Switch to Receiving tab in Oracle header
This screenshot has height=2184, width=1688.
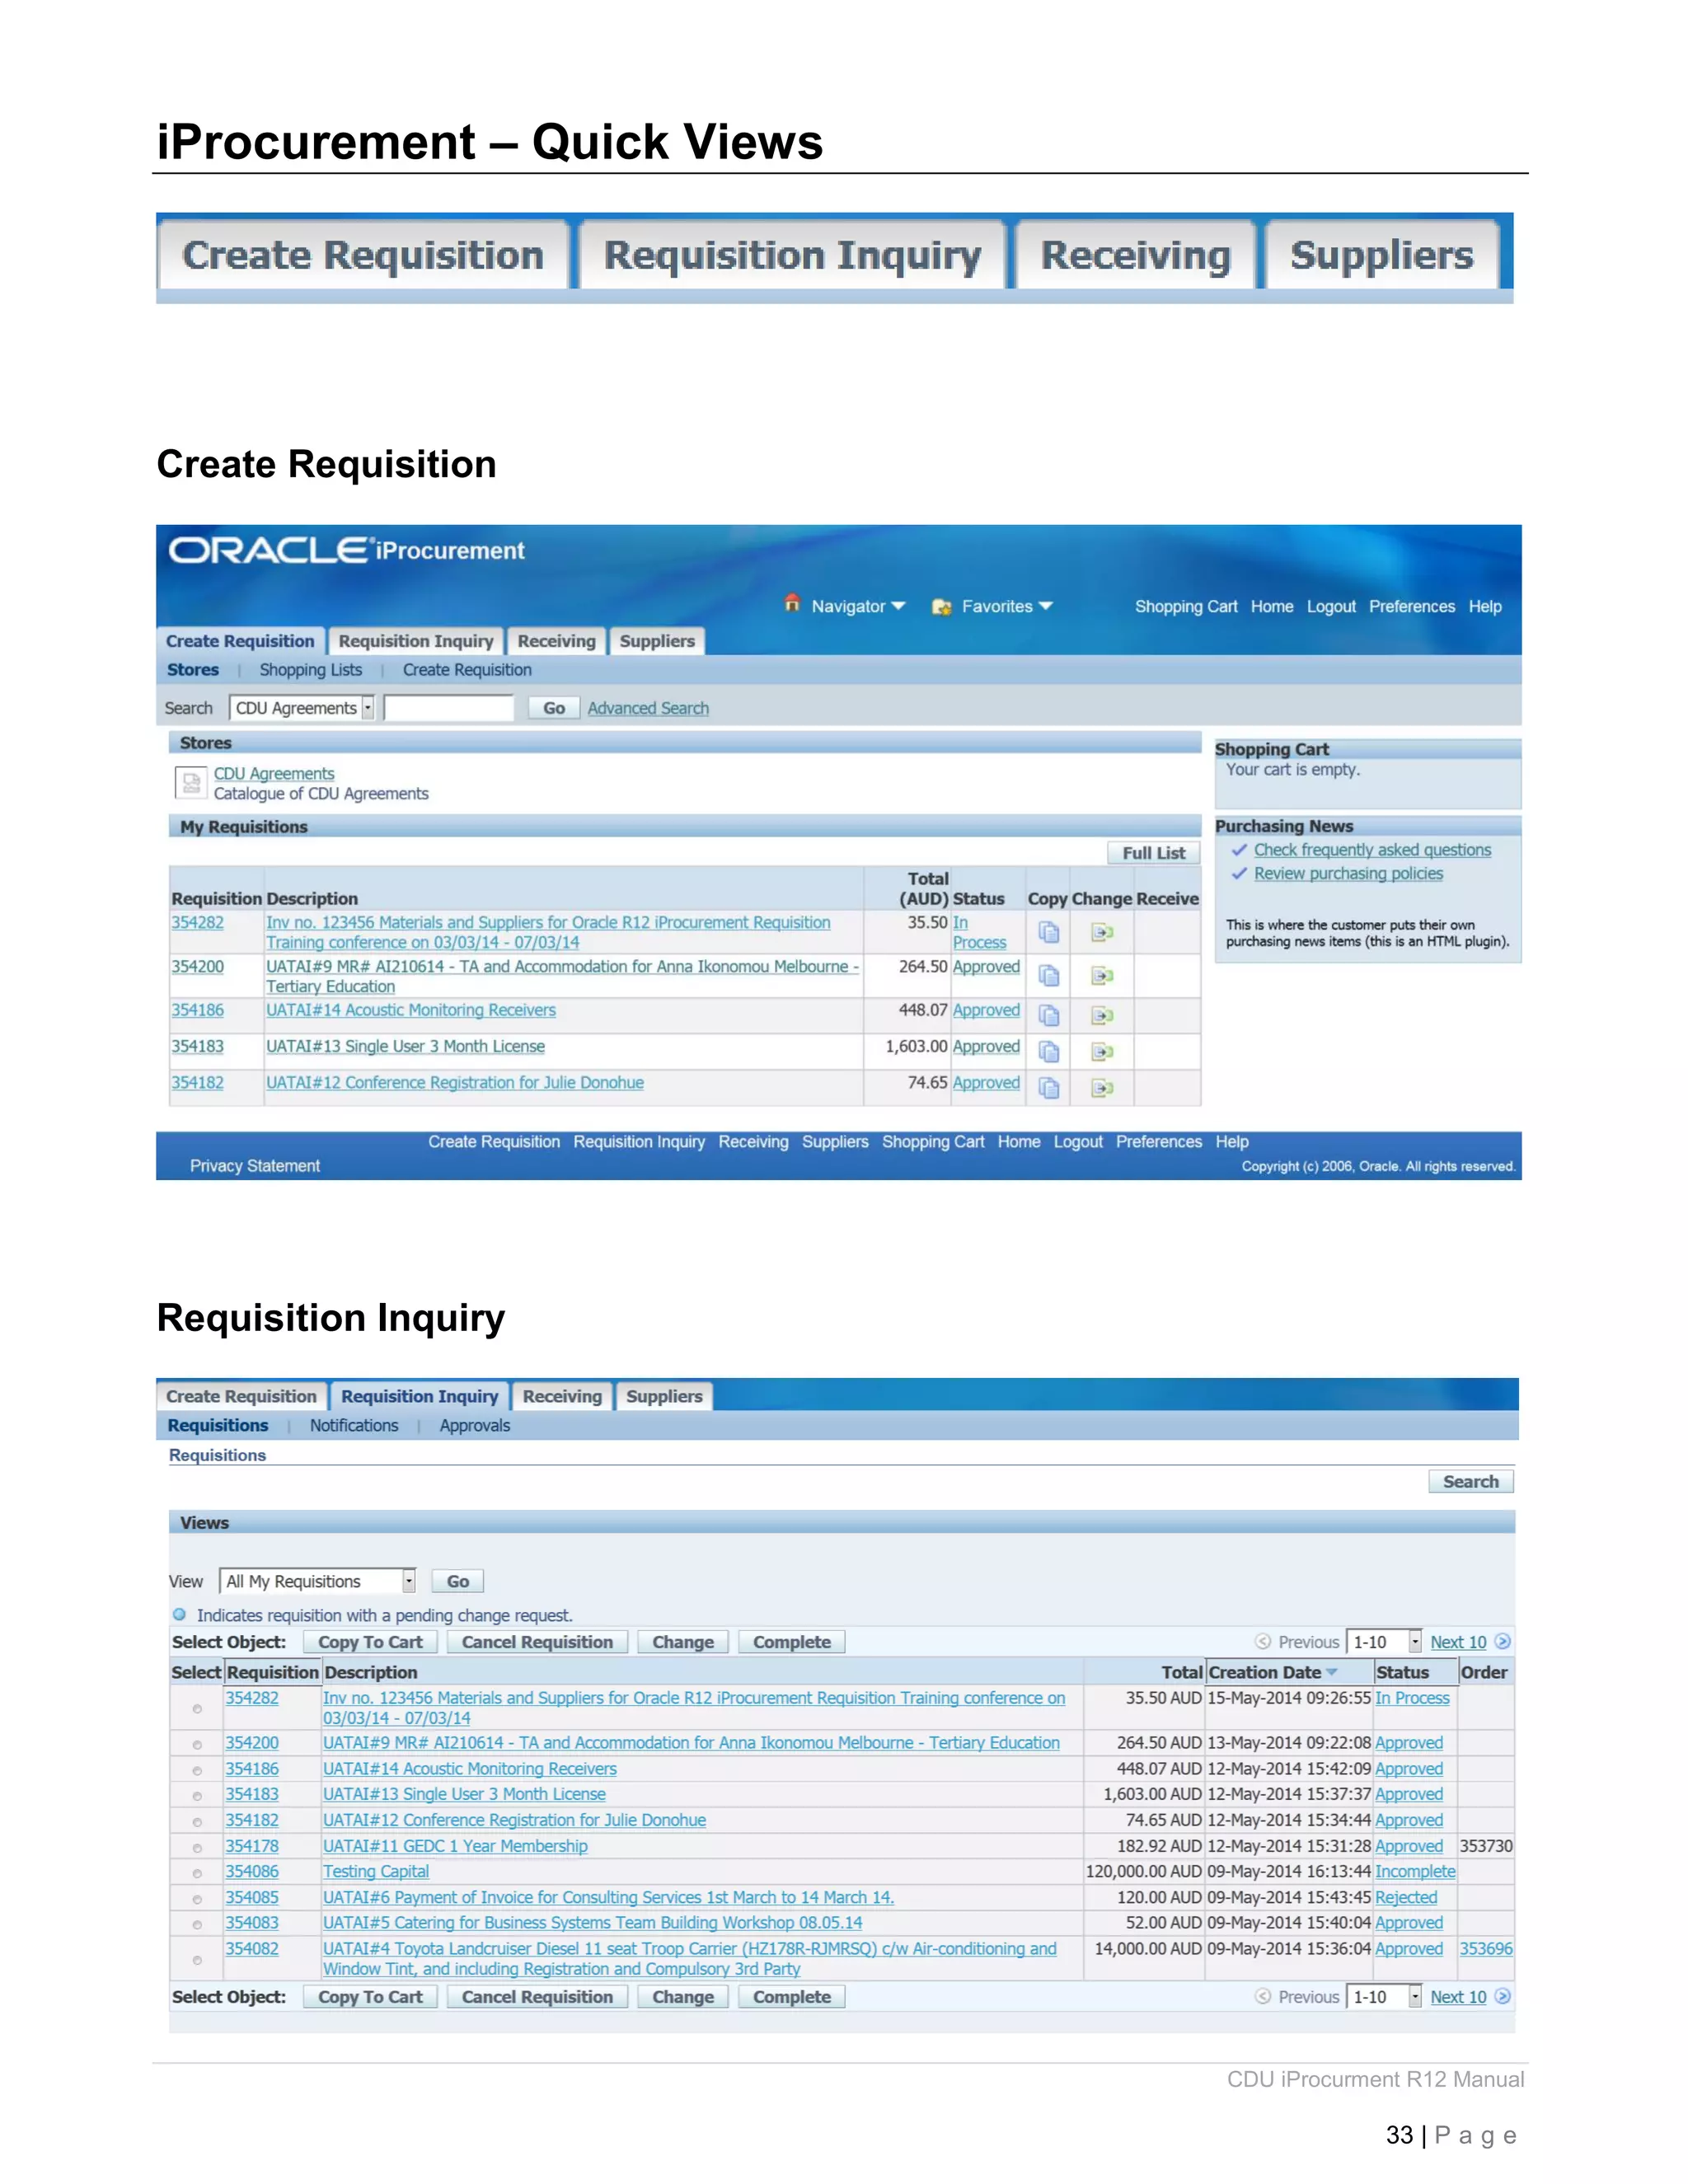(x=556, y=641)
